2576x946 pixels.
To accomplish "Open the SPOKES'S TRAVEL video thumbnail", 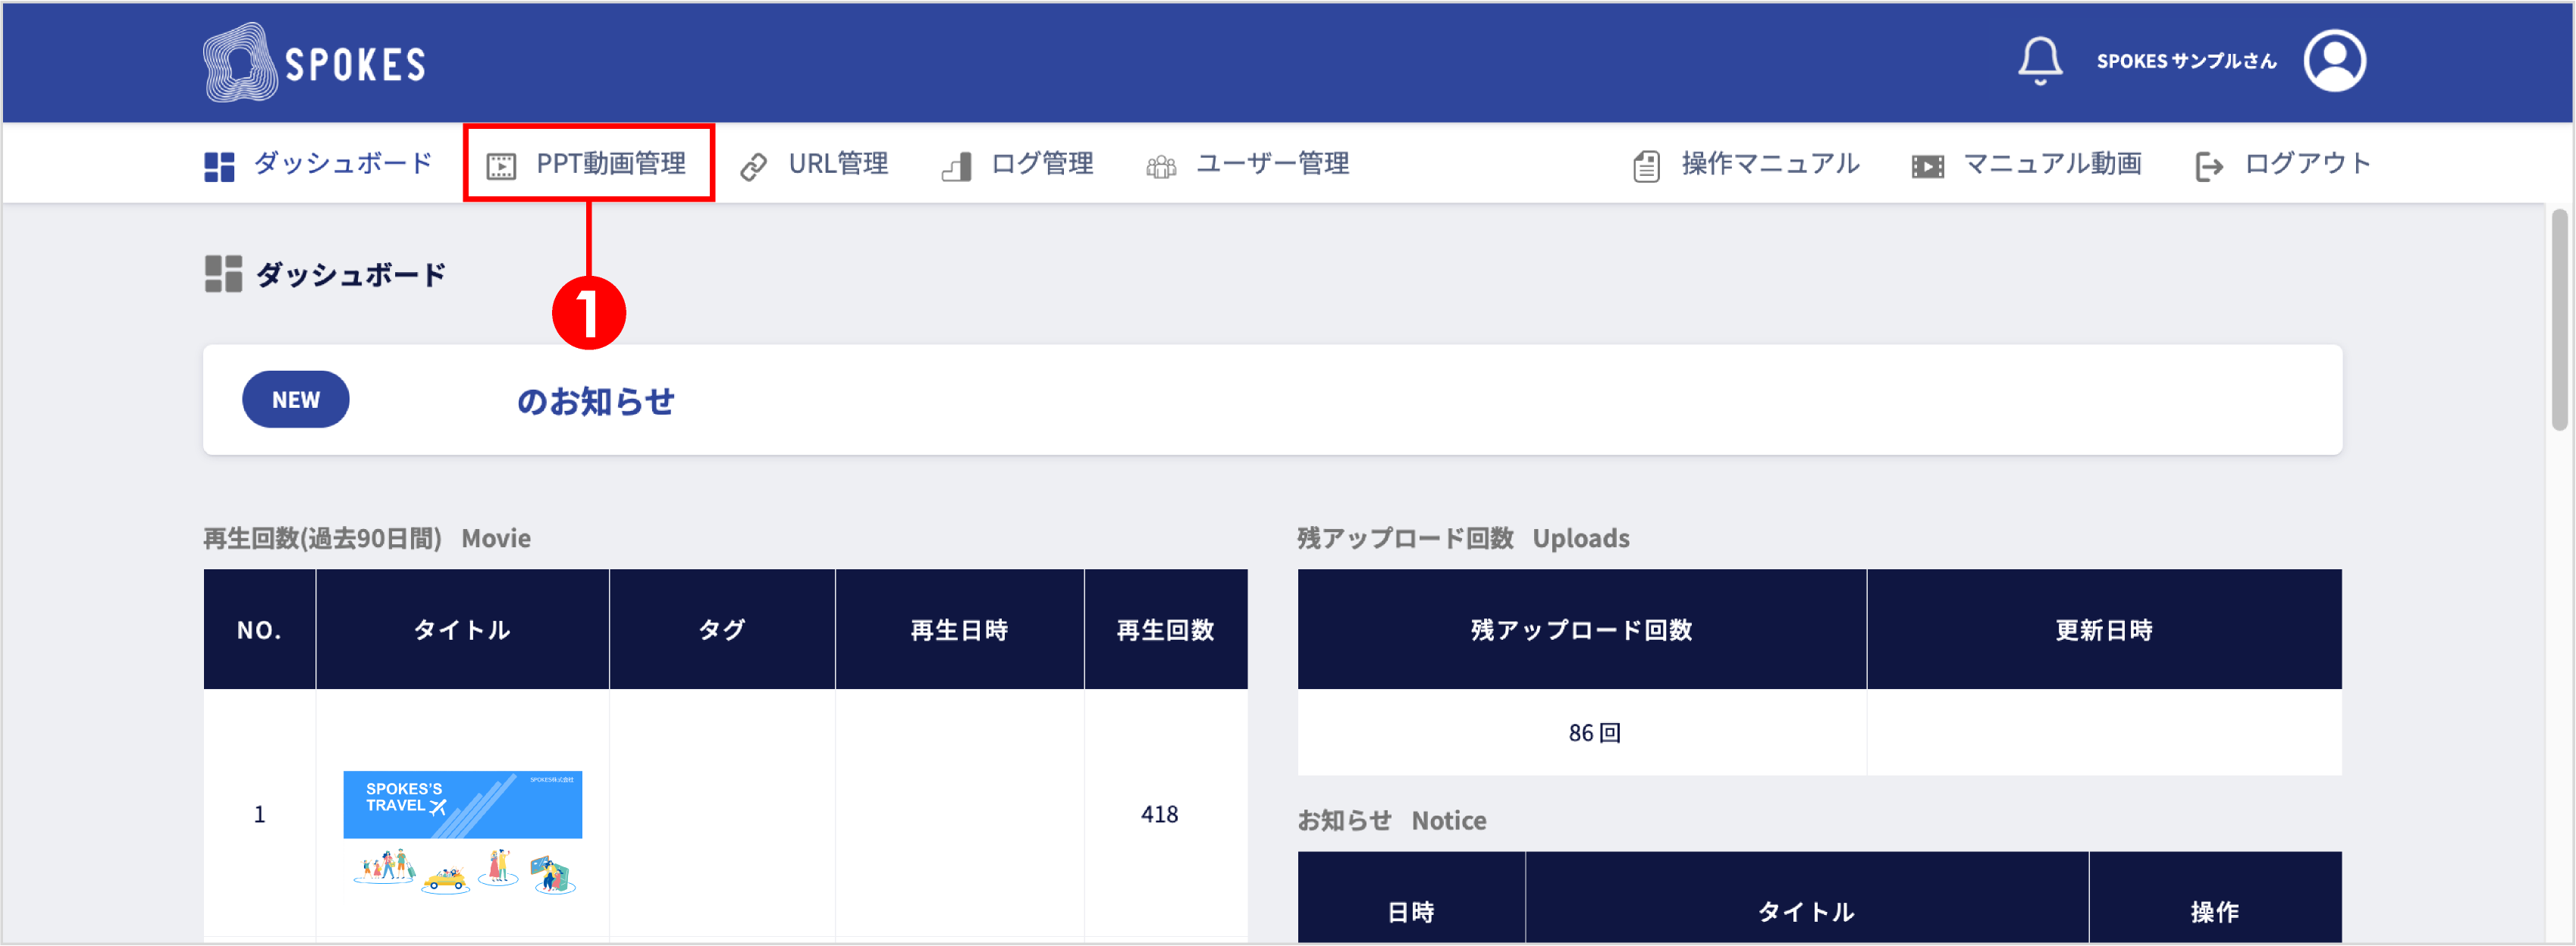I will pyautogui.click(x=462, y=804).
